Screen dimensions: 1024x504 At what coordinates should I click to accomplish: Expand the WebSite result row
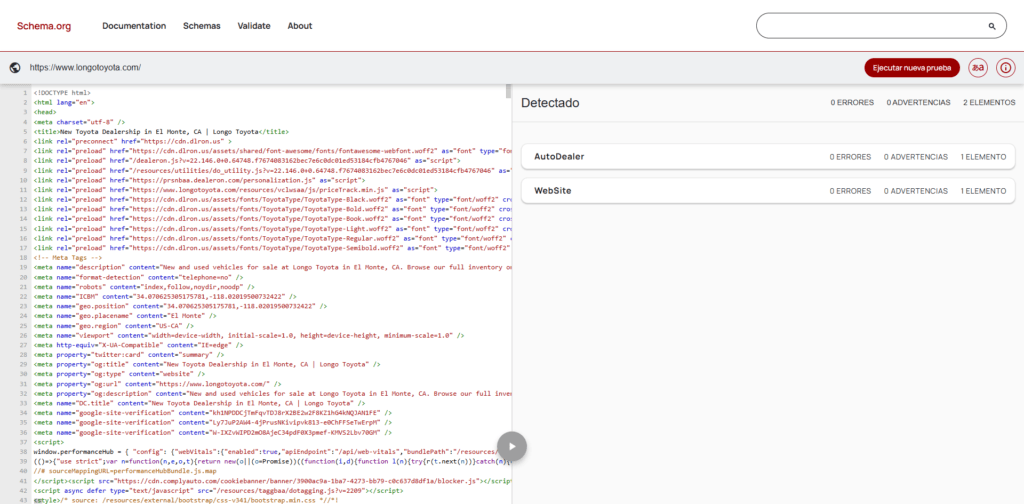tap(767, 190)
